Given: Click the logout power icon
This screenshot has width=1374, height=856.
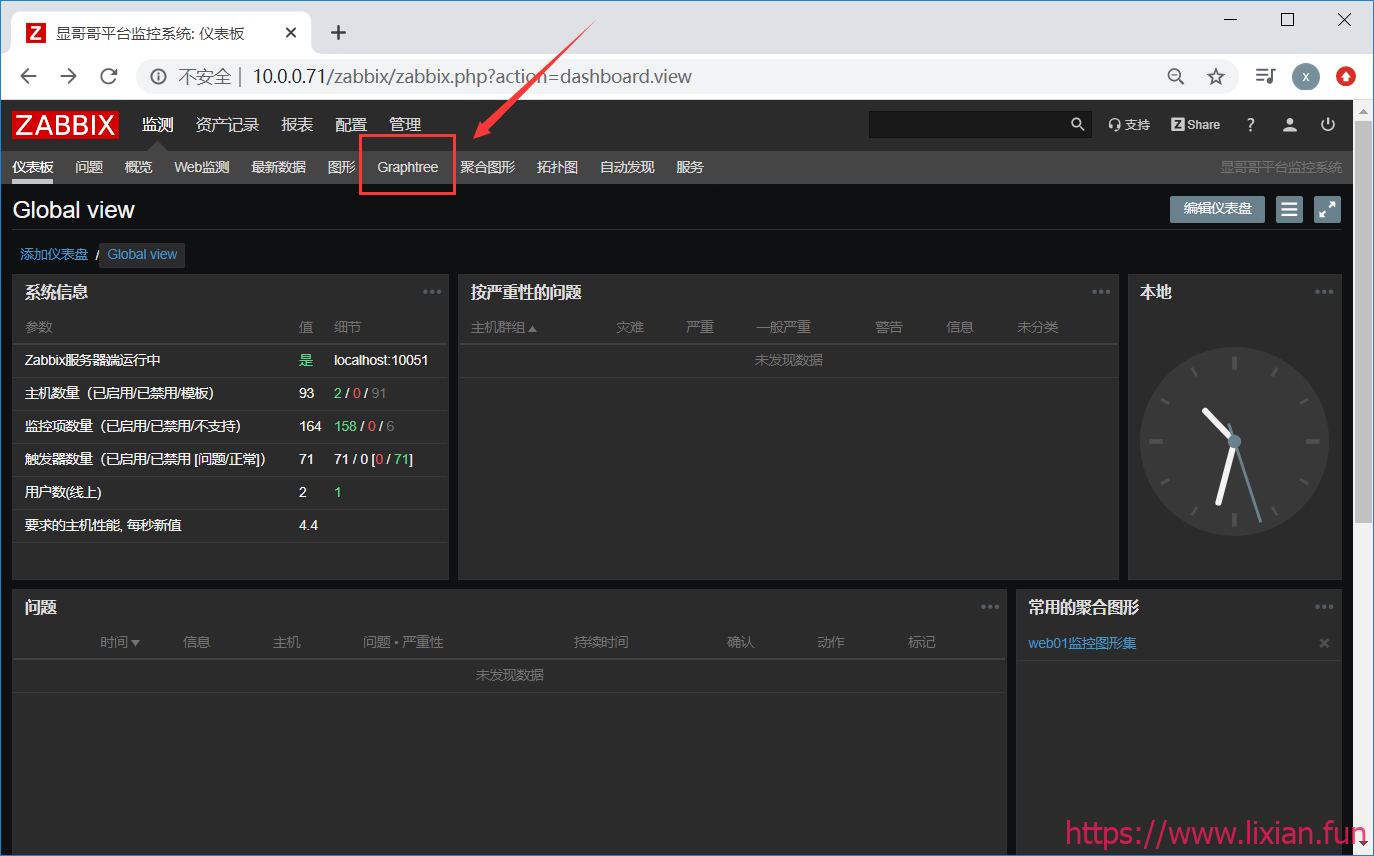Looking at the screenshot, I should pos(1328,125).
